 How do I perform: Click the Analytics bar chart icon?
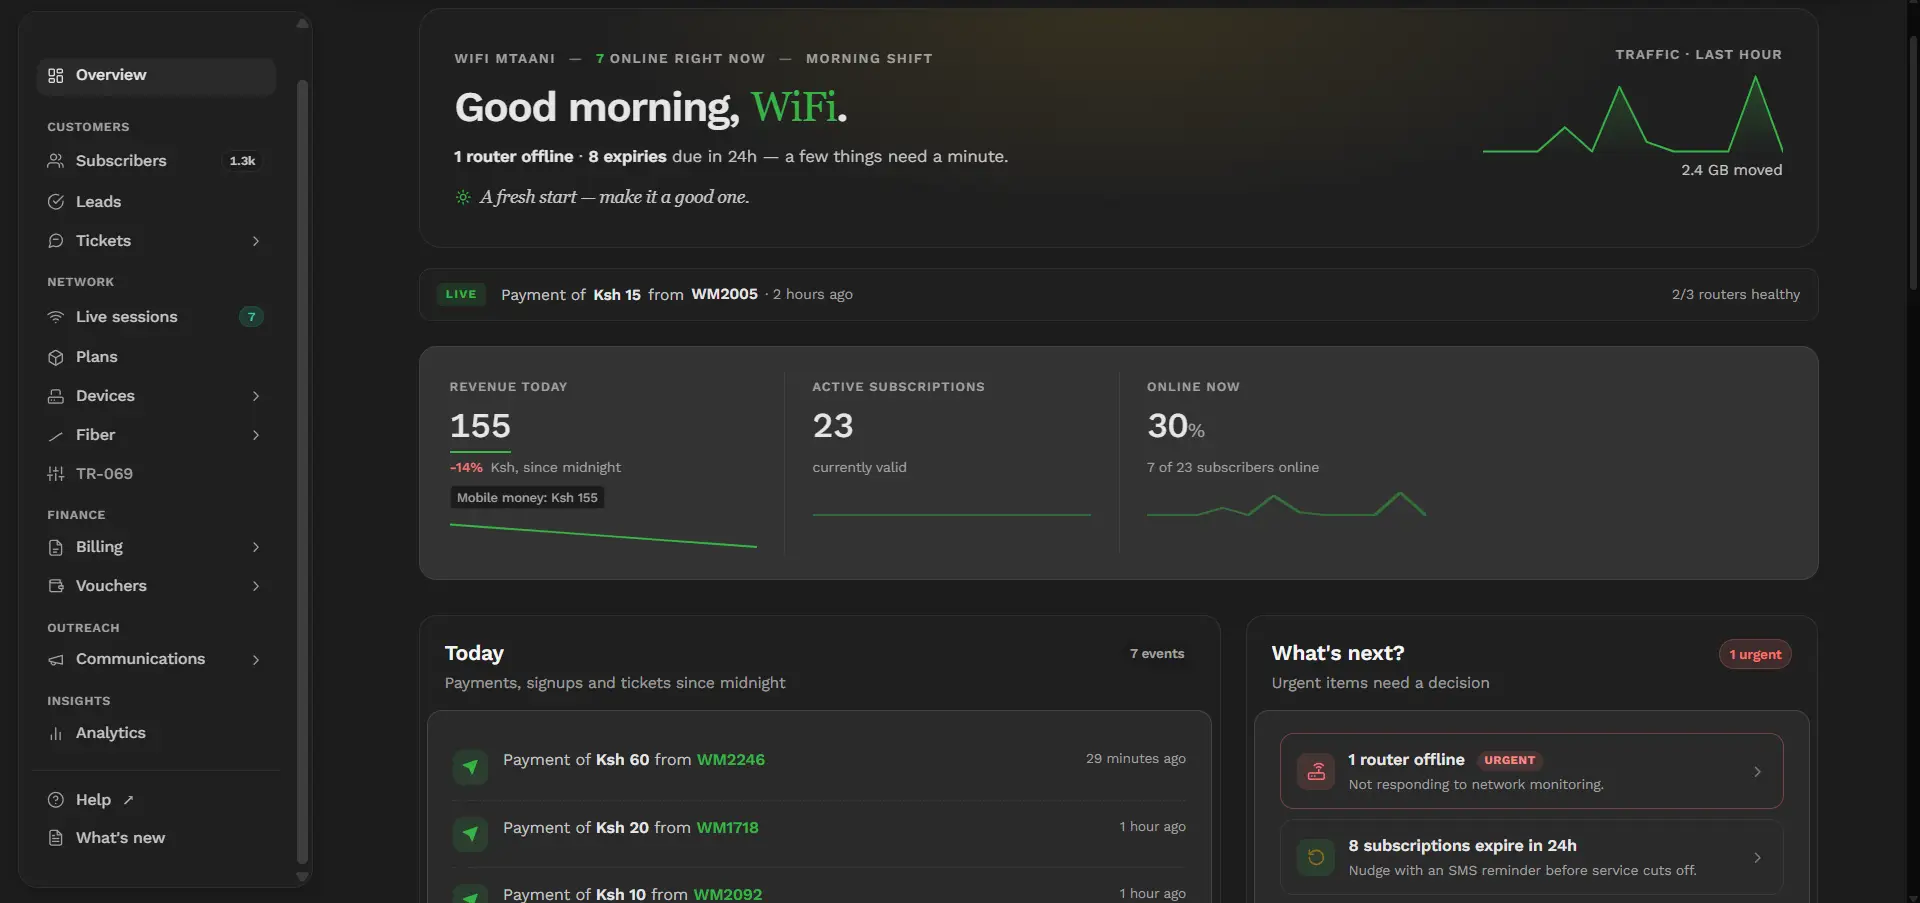pyautogui.click(x=56, y=733)
